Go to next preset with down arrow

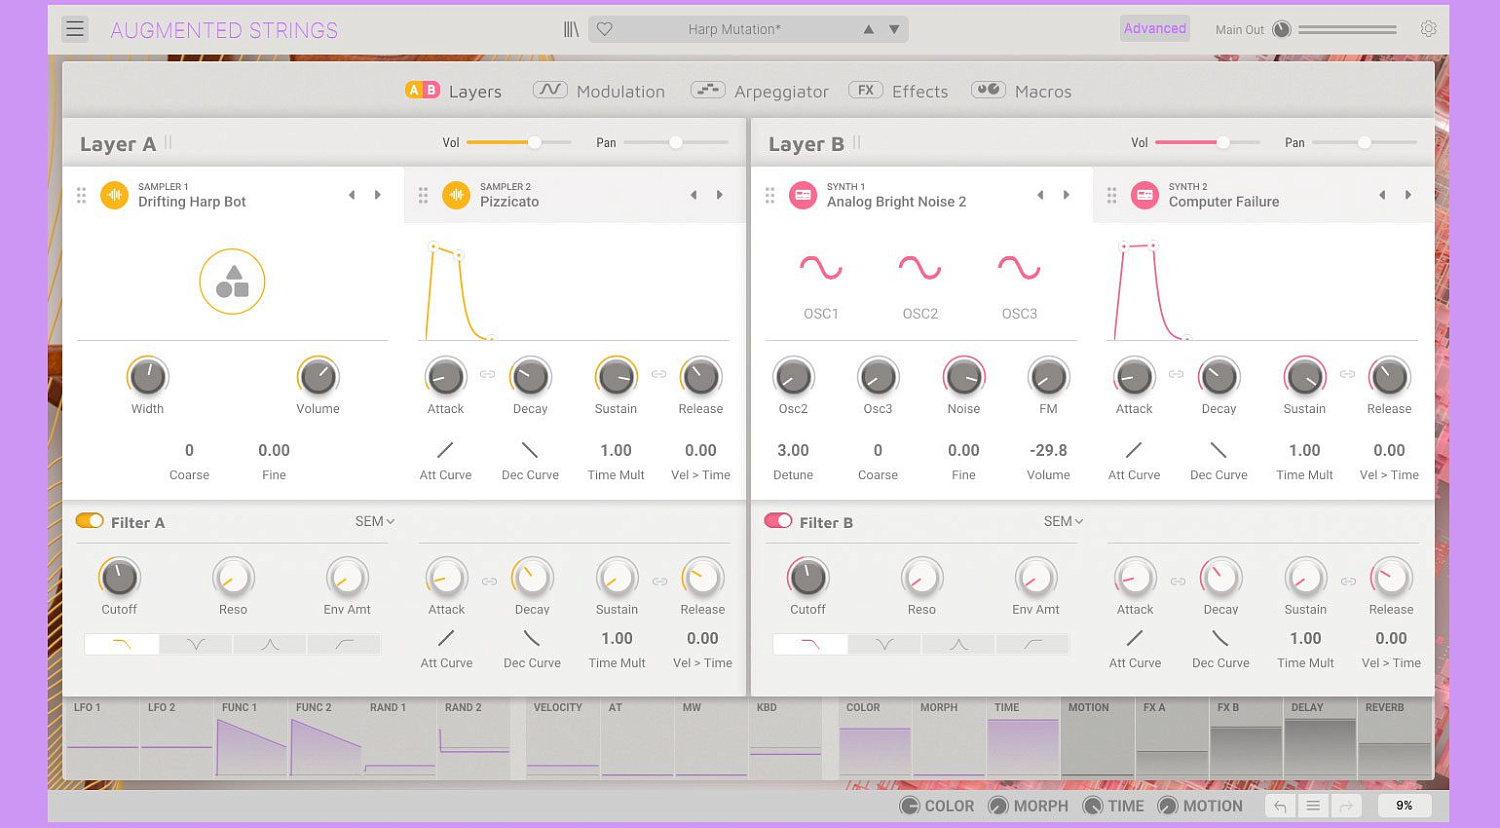(x=894, y=29)
